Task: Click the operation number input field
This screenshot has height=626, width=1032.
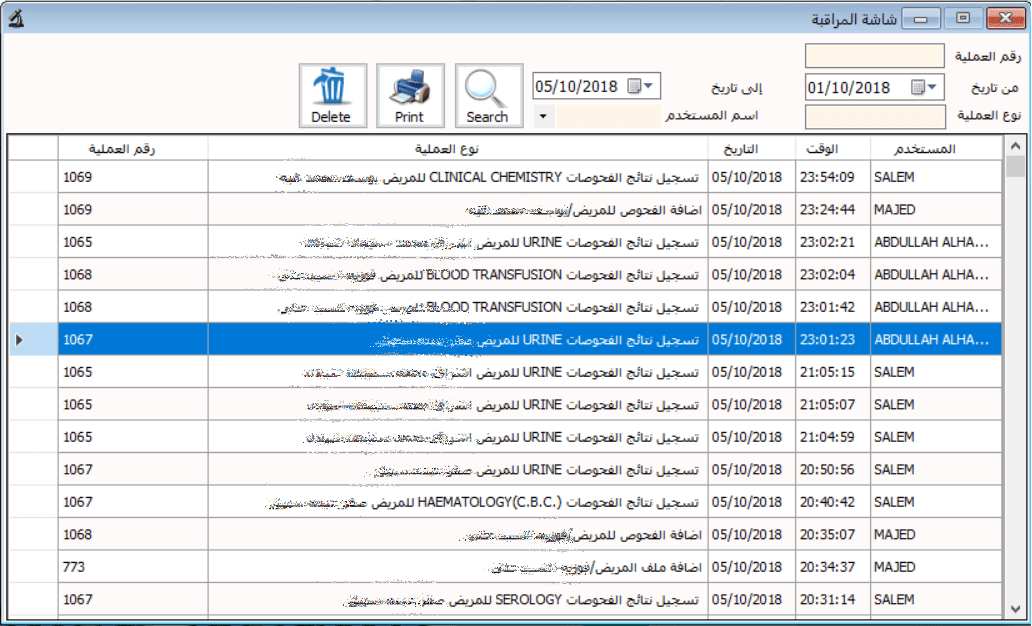Action: [x=874, y=56]
